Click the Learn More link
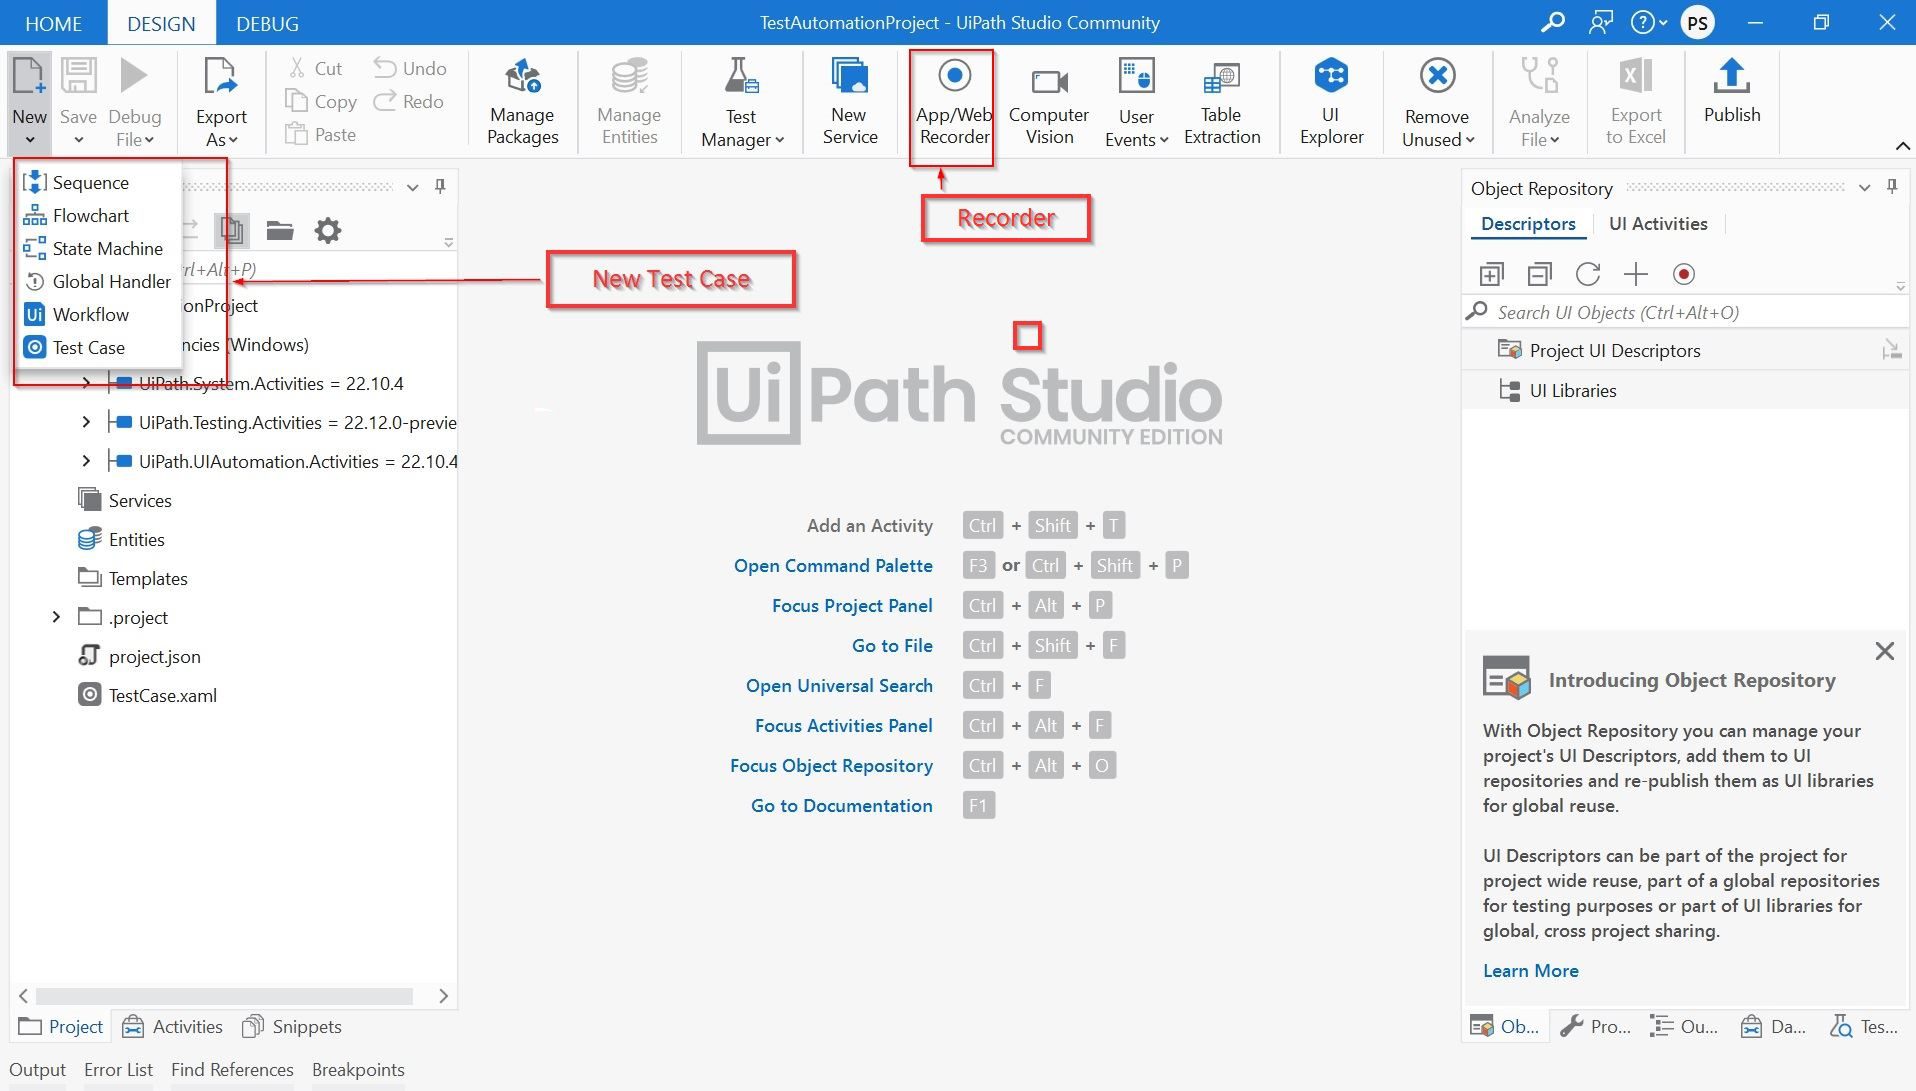1916x1091 pixels. [x=1530, y=970]
